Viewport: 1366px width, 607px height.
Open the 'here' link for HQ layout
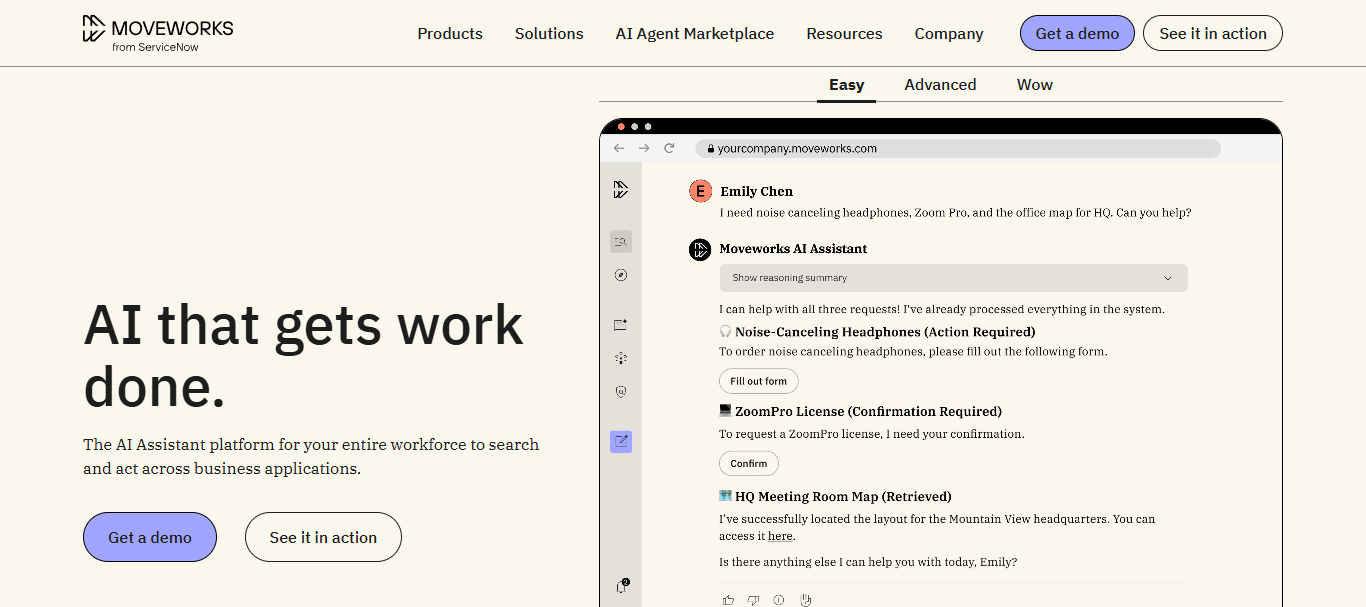tap(780, 537)
